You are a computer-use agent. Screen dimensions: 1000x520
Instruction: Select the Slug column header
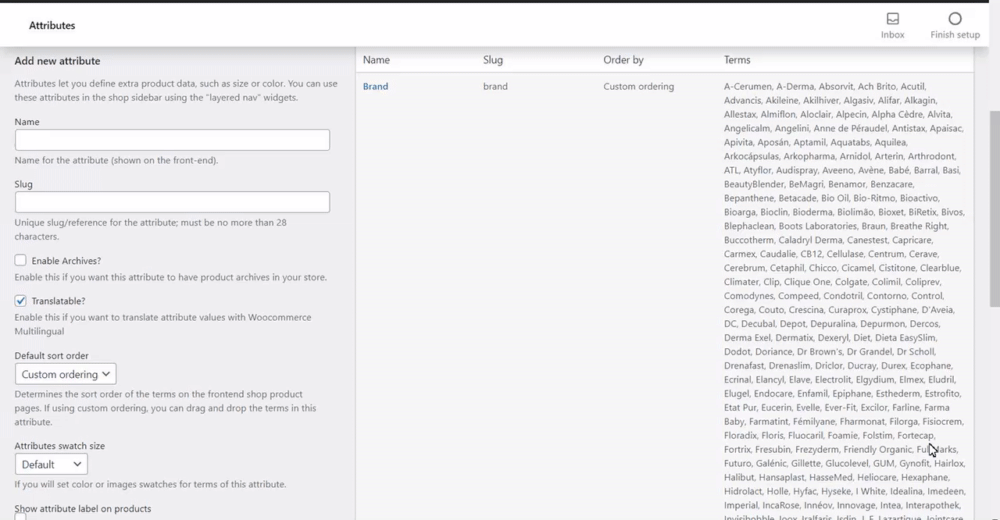[493, 59]
